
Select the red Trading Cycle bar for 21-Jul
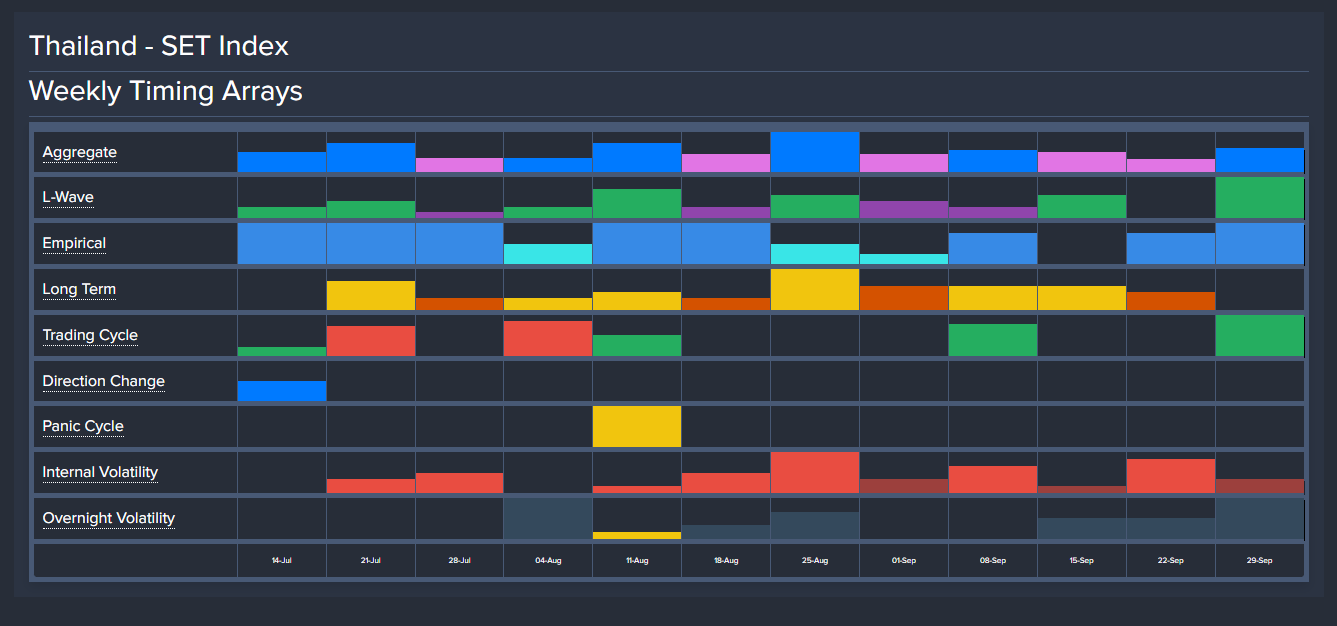371,341
